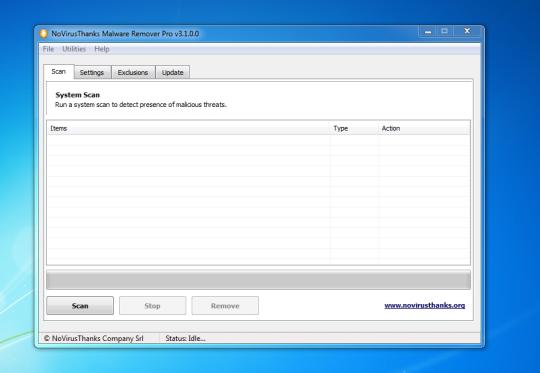Screen dimensions: 540x373
Task: Go to the Update tab
Action: tap(173, 72)
